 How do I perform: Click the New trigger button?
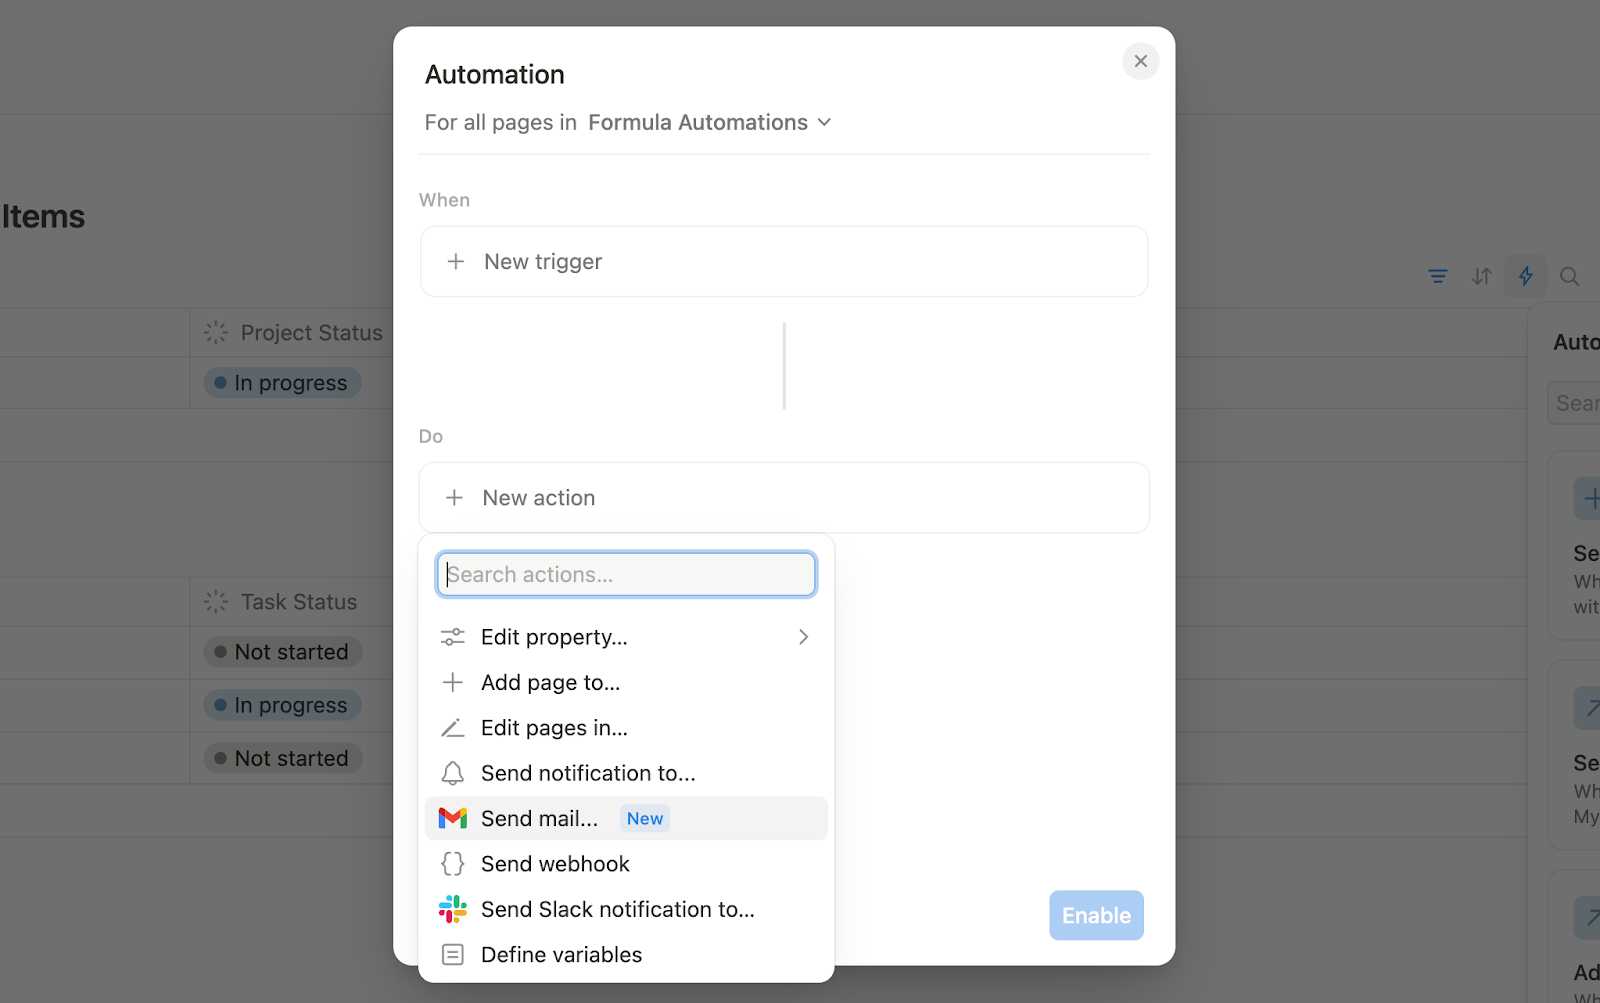783,261
